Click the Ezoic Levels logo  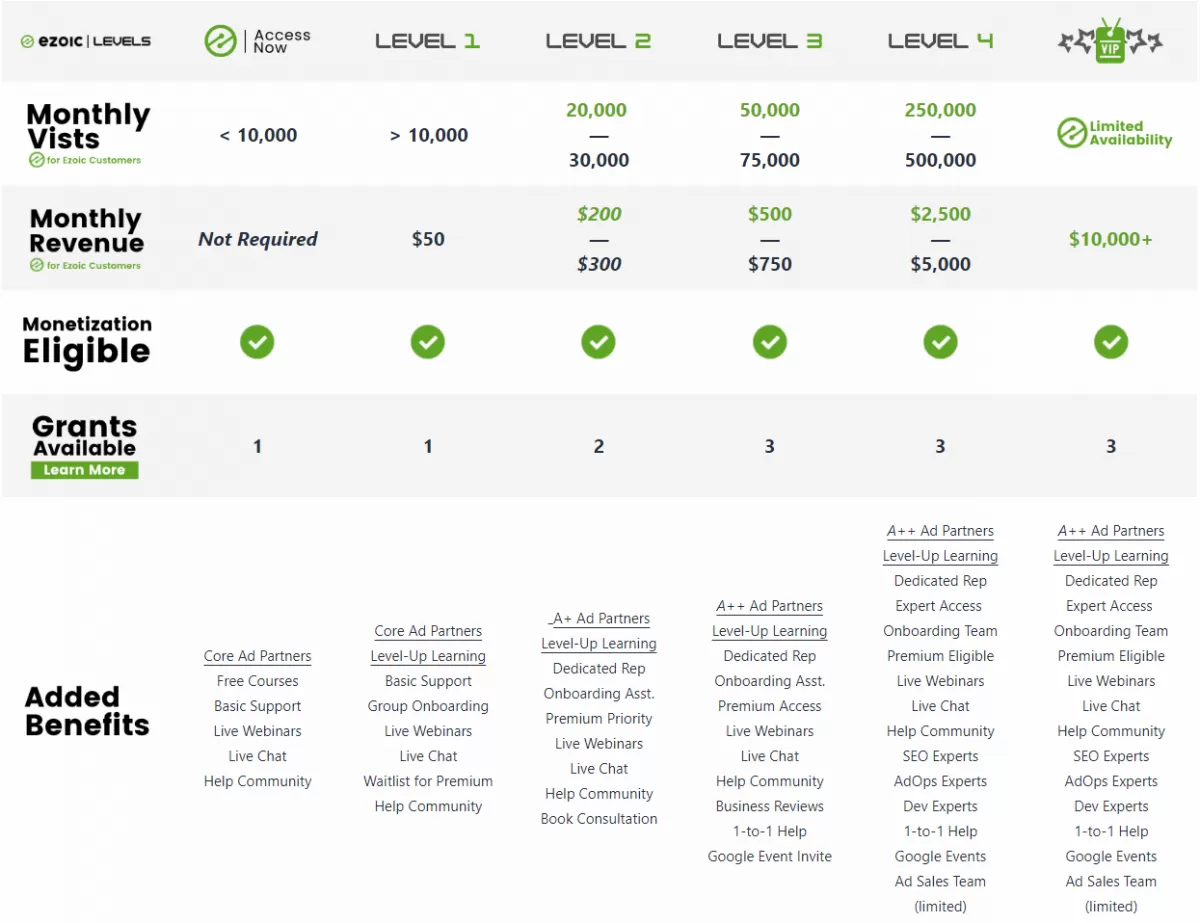pos(86,41)
